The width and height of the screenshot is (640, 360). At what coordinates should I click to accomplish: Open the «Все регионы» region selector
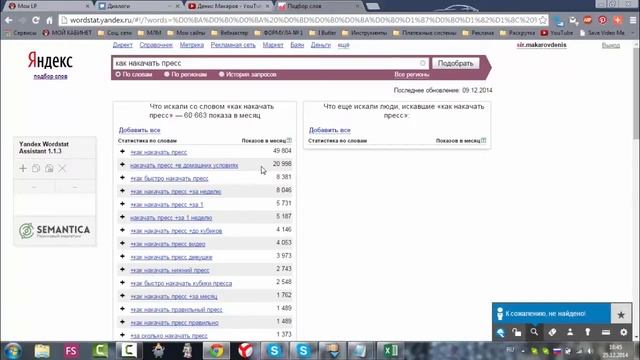coord(411,75)
